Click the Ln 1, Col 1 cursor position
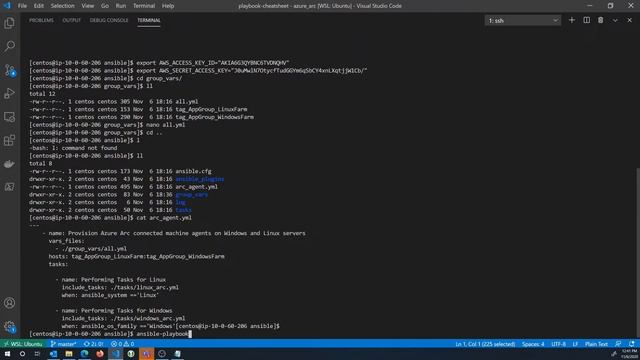The height and width of the screenshot is (360, 640). [485, 344]
